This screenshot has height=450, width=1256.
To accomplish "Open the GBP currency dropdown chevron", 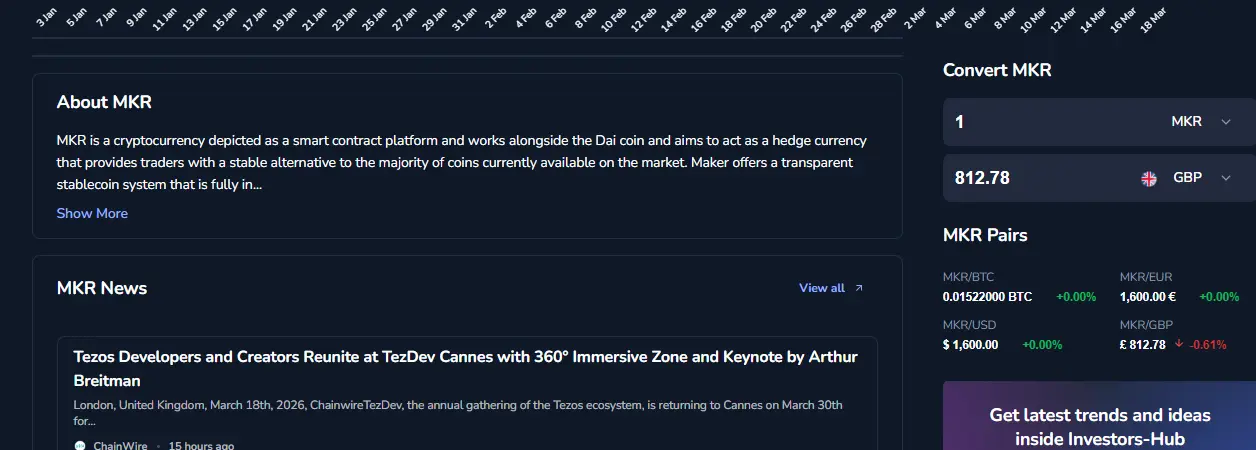I will pos(1225,178).
